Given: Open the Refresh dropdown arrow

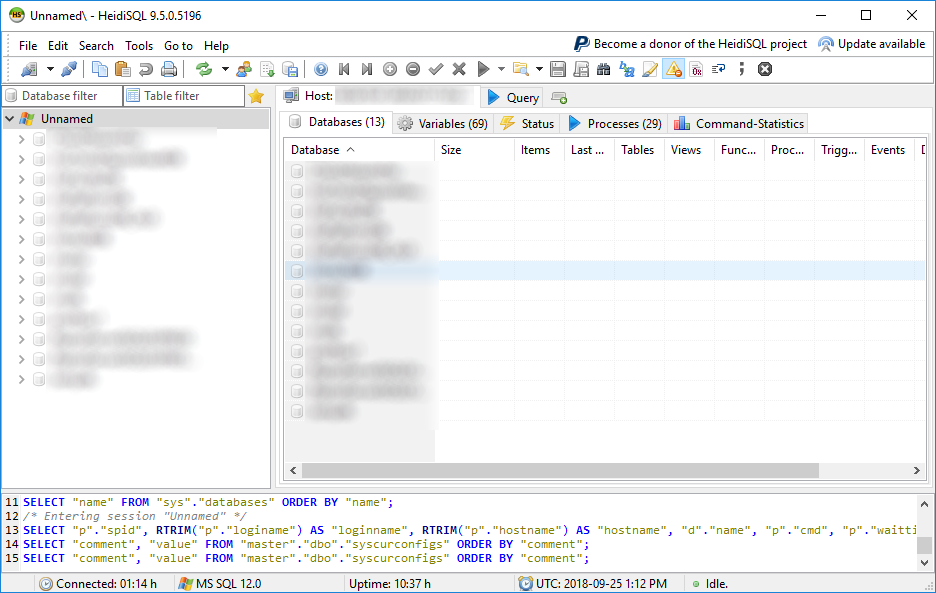Looking at the screenshot, I should pyautogui.click(x=225, y=69).
